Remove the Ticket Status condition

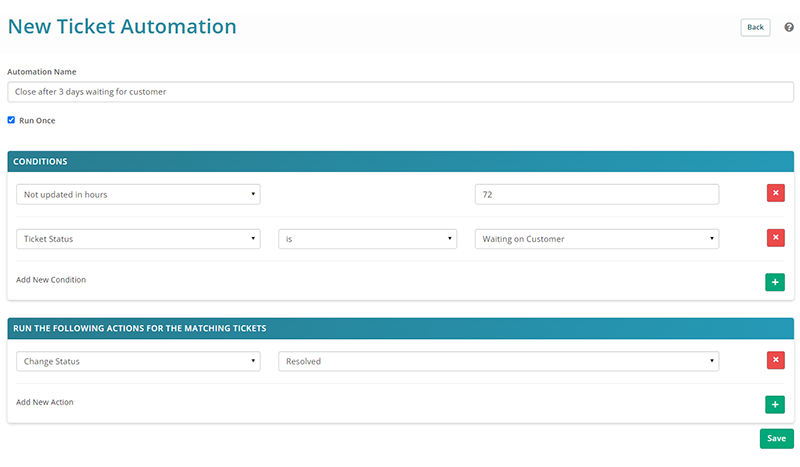776,237
